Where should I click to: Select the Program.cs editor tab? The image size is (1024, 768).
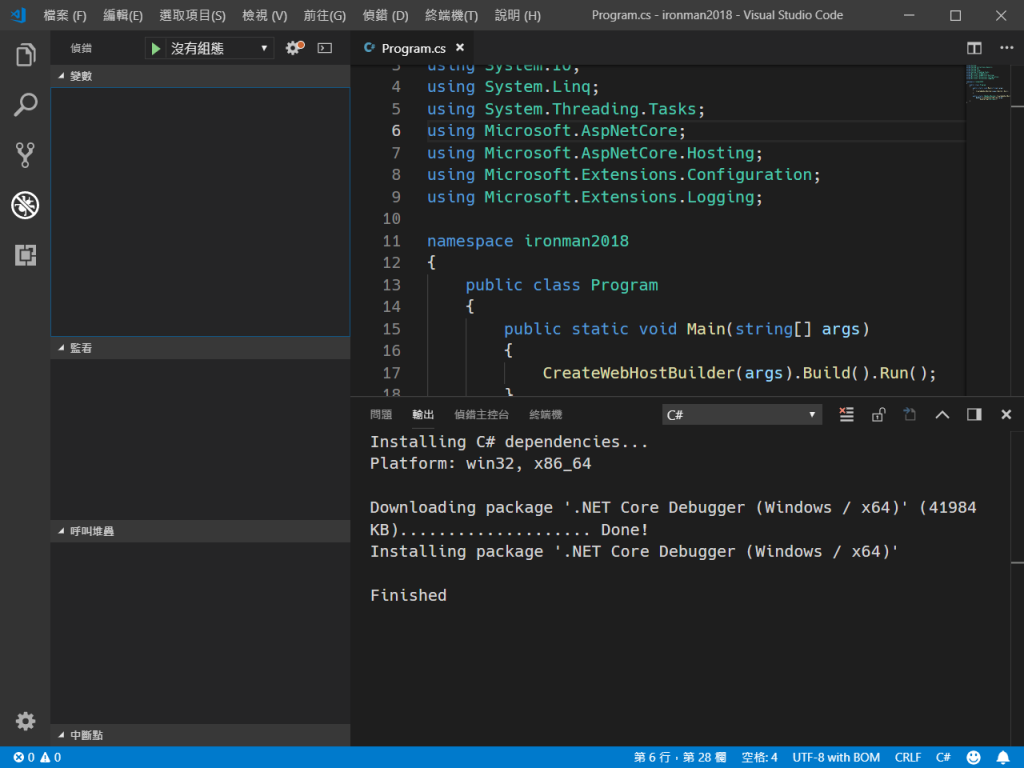coord(413,48)
